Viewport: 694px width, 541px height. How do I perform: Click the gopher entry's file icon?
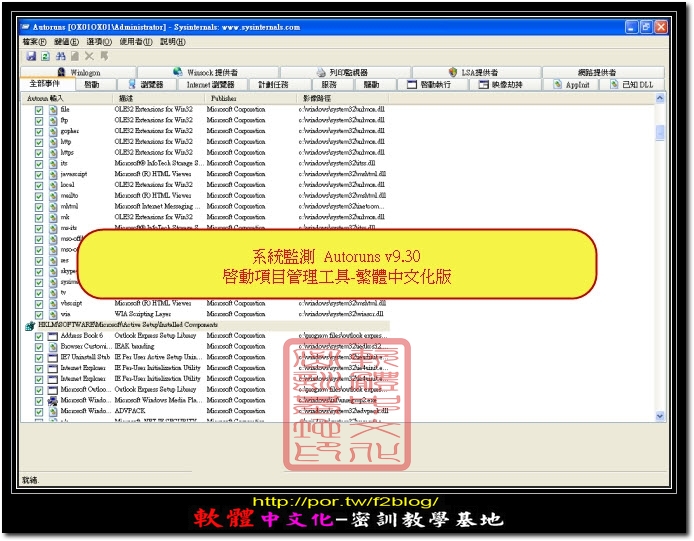point(52,130)
